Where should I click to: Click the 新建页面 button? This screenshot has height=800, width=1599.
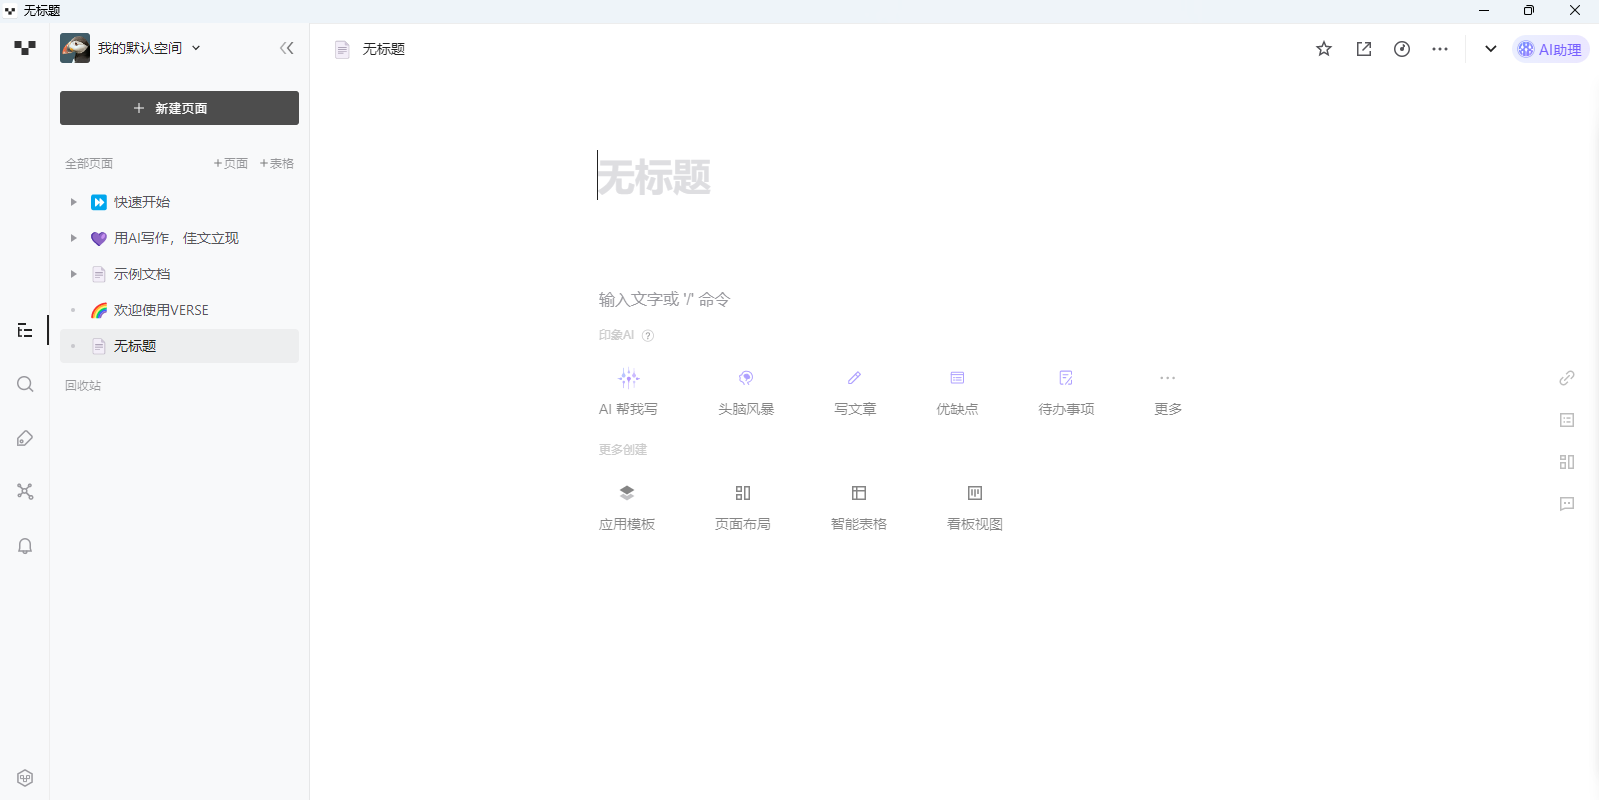coord(179,108)
